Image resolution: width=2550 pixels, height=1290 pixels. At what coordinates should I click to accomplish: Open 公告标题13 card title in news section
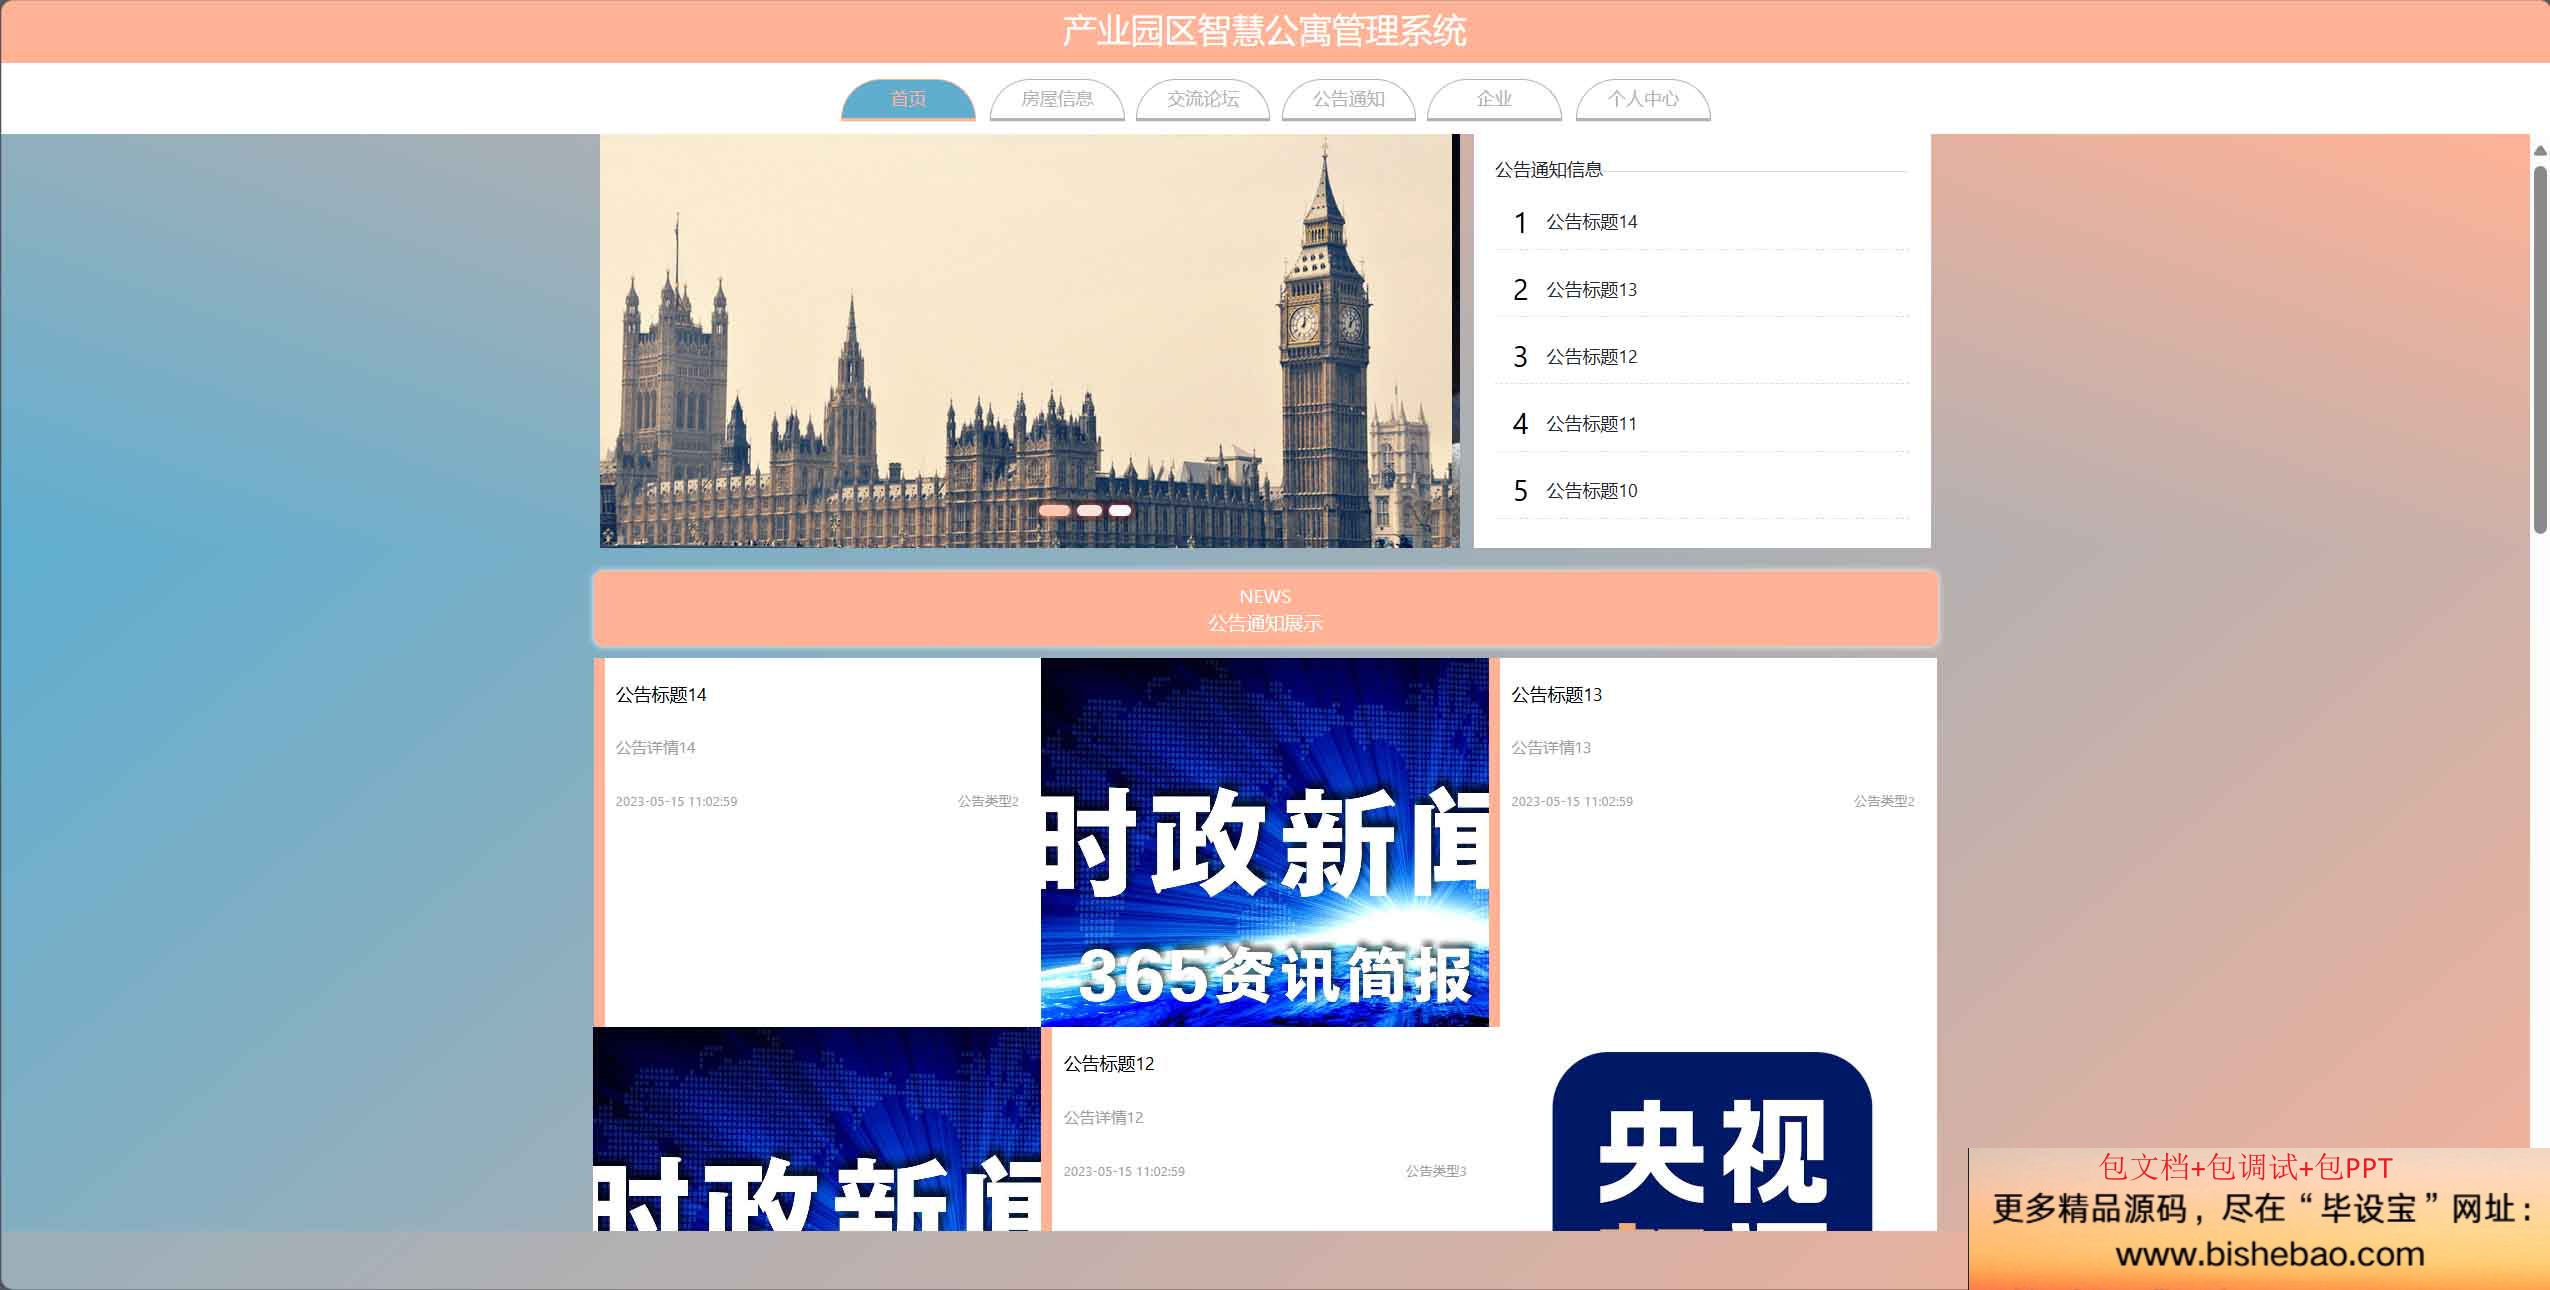(x=1556, y=695)
